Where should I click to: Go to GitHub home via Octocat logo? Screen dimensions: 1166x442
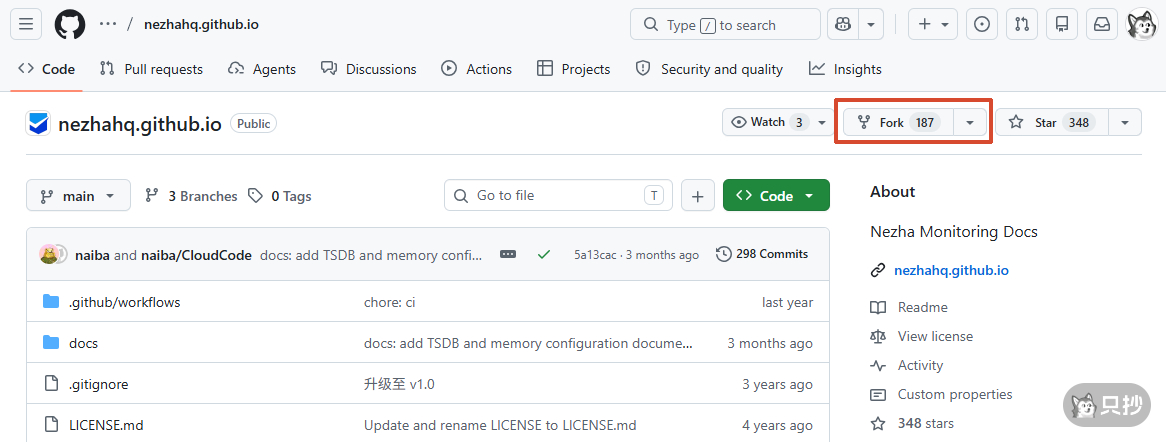[70, 25]
